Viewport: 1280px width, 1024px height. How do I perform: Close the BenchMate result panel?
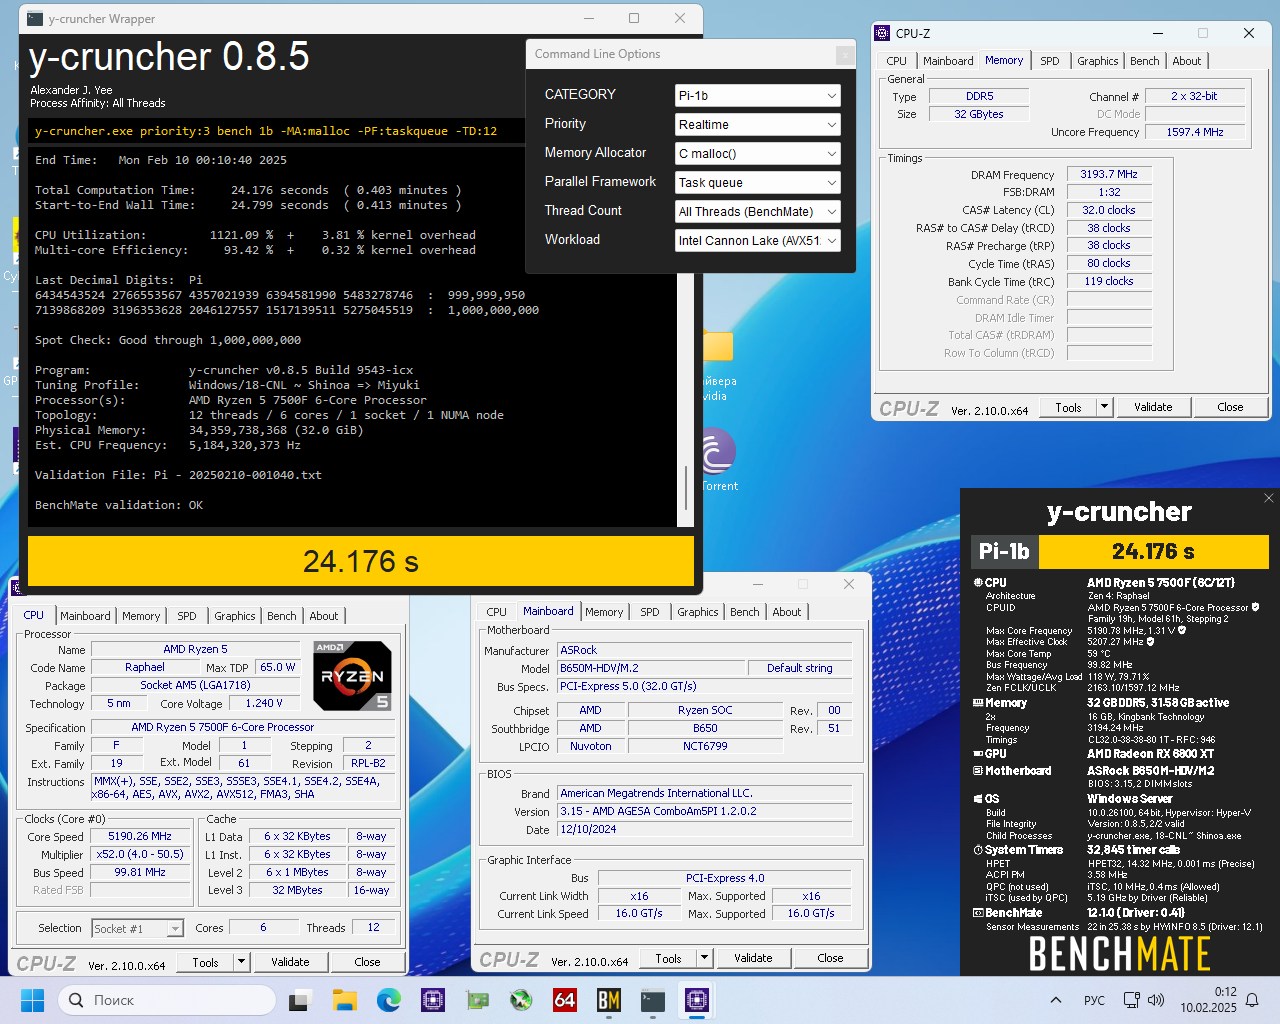pyautogui.click(x=1269, y=497)
